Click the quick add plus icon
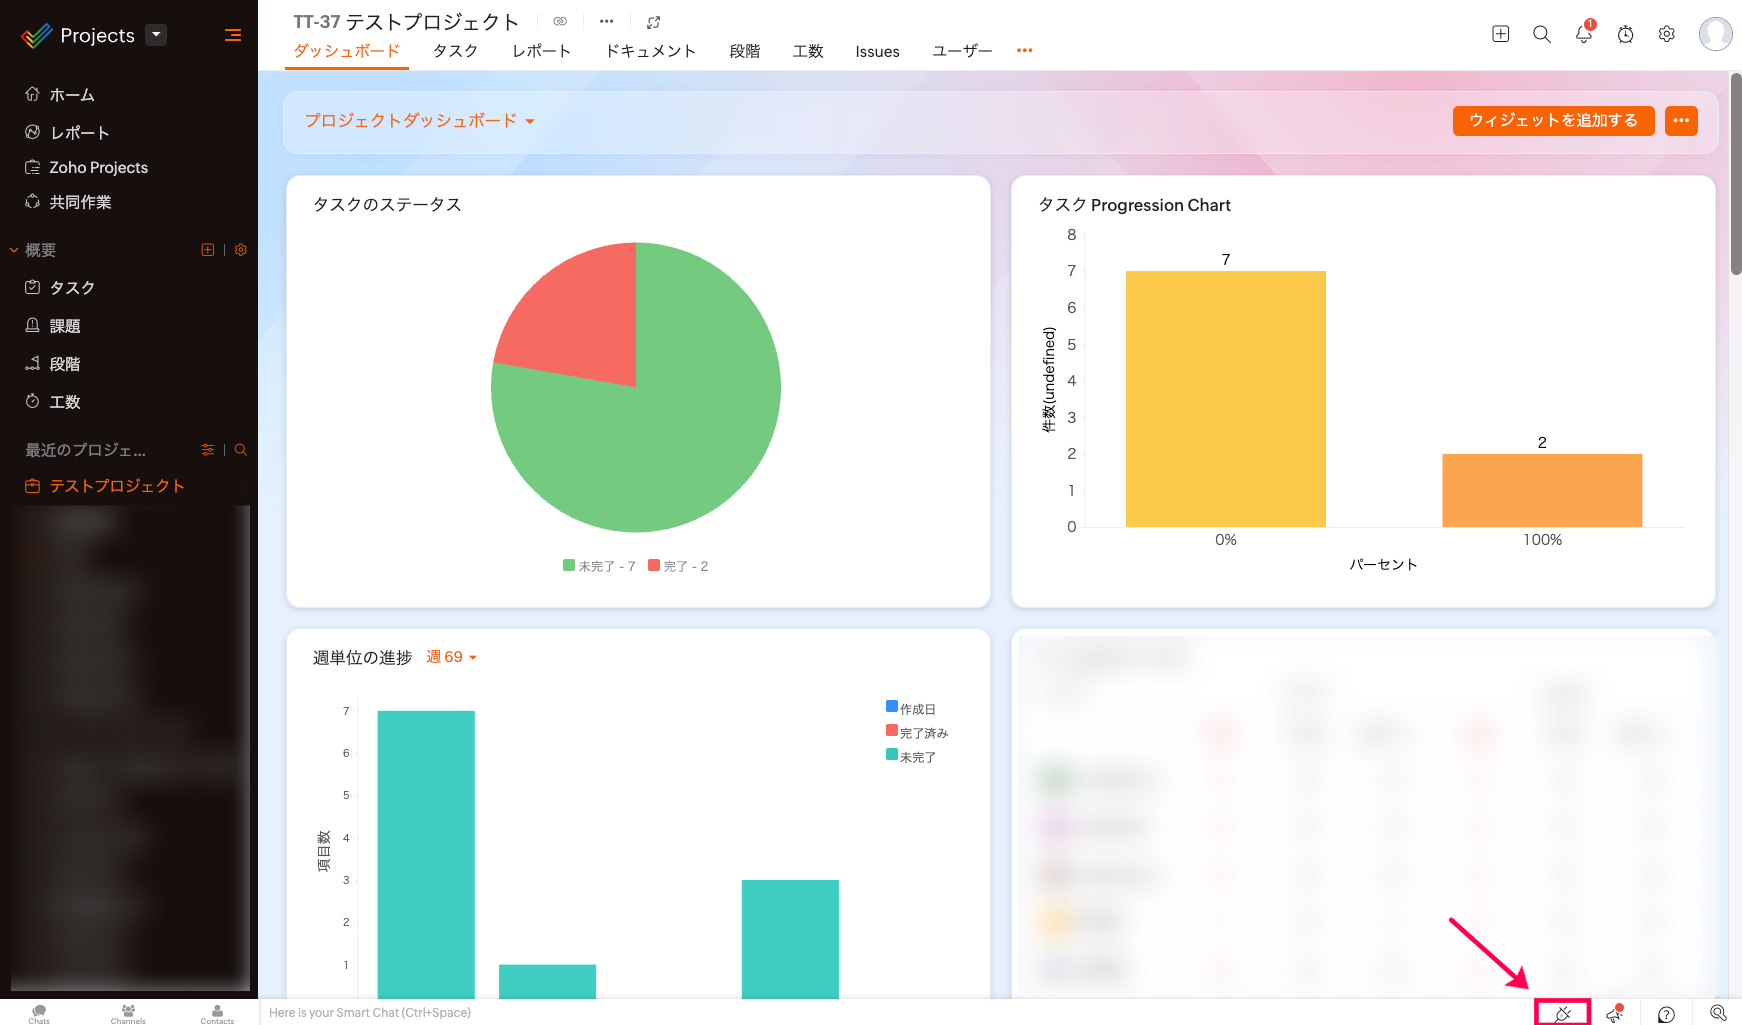 click(x=1500, y=34)
